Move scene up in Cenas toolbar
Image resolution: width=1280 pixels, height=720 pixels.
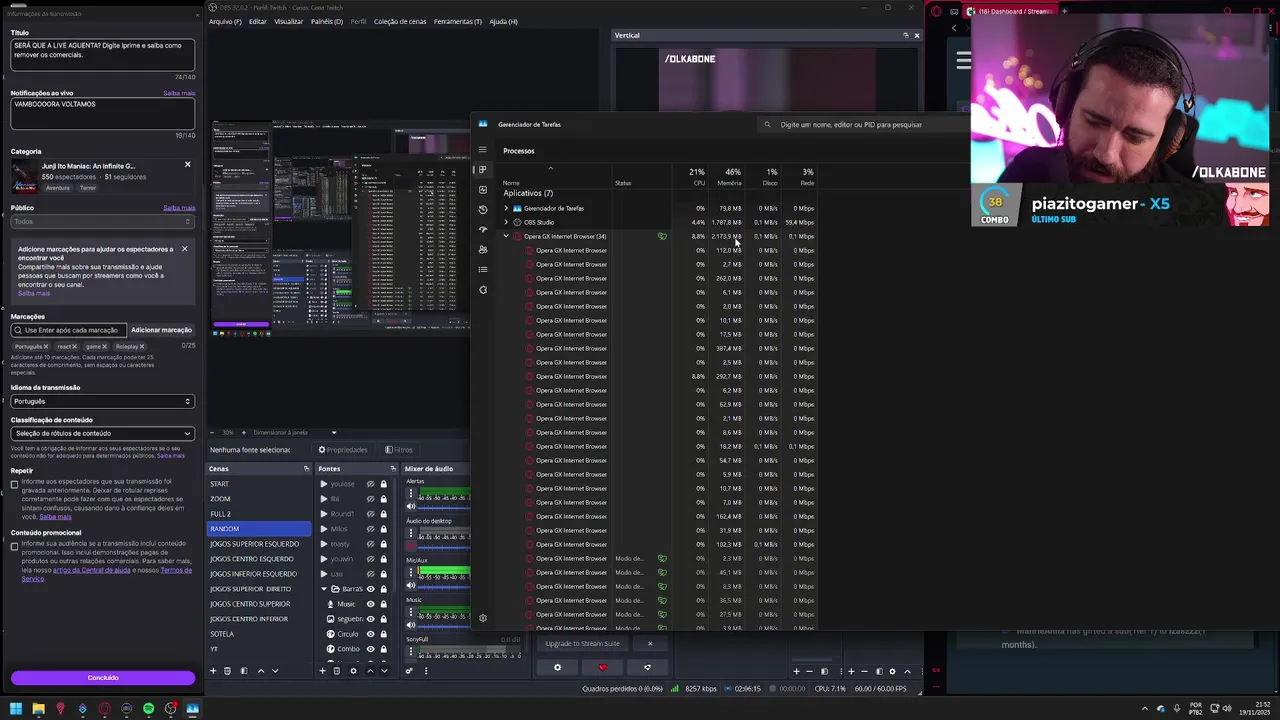click(x=261, y=671)
